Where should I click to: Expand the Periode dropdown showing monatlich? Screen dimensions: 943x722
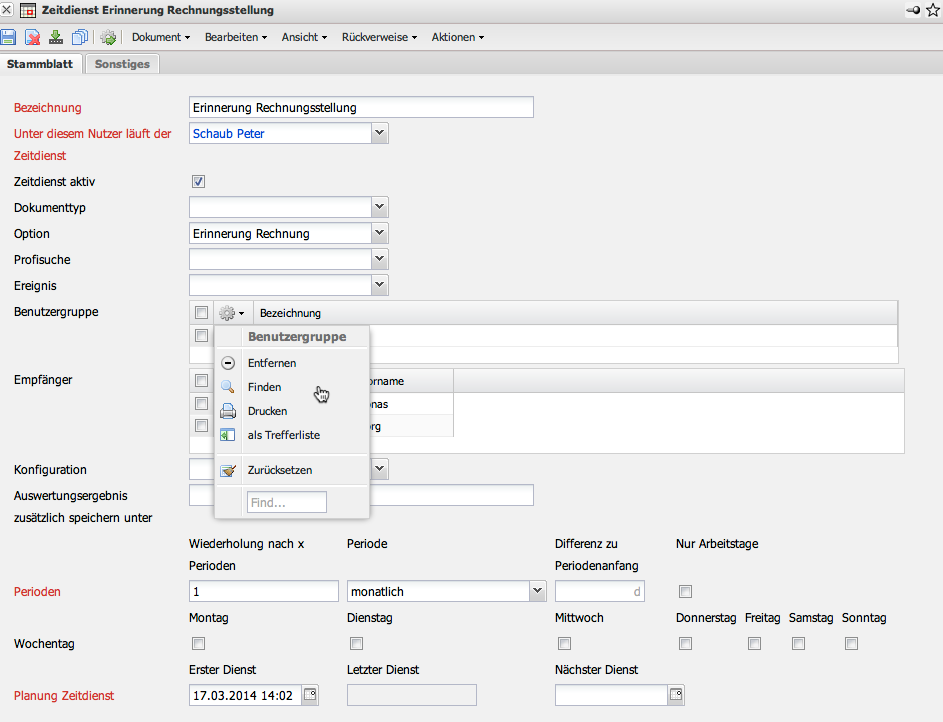tap(535, 592)
